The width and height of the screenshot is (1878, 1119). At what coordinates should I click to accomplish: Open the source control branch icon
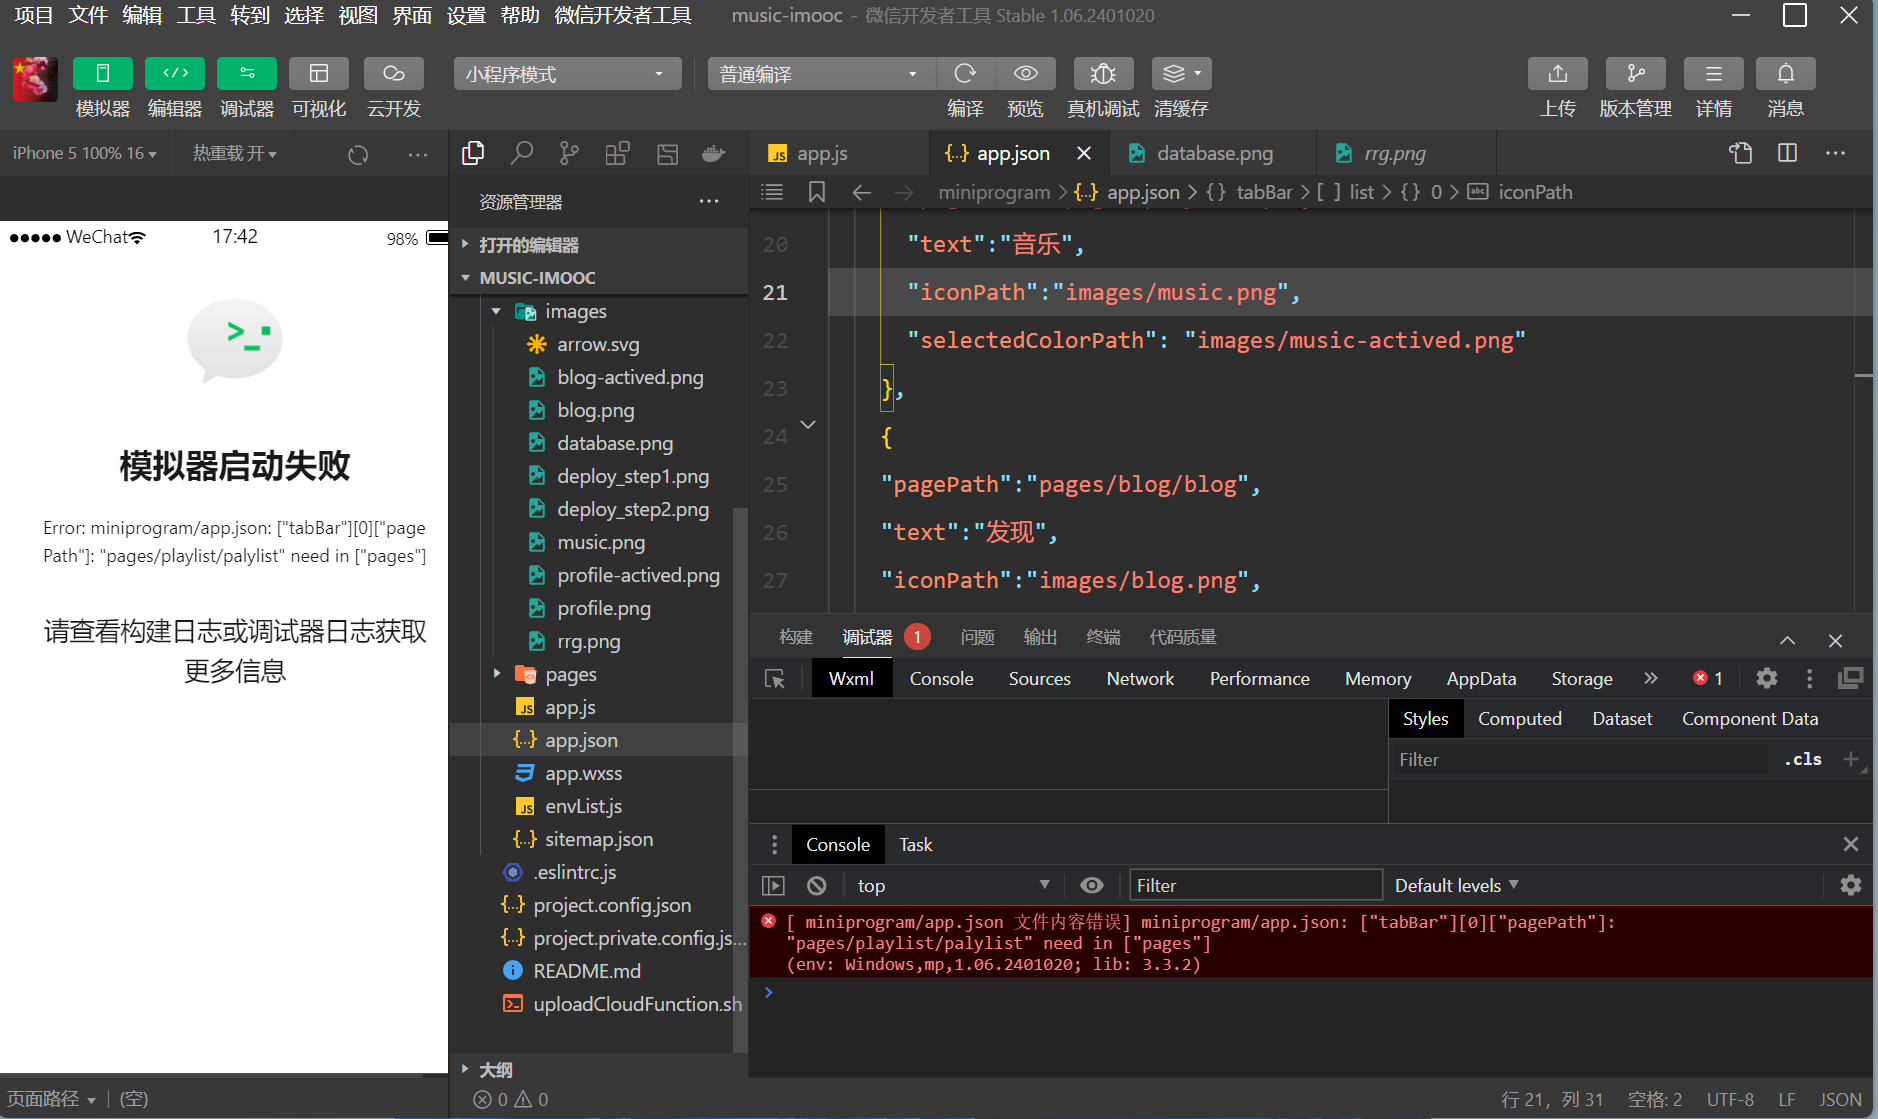[x=569, y=153]
